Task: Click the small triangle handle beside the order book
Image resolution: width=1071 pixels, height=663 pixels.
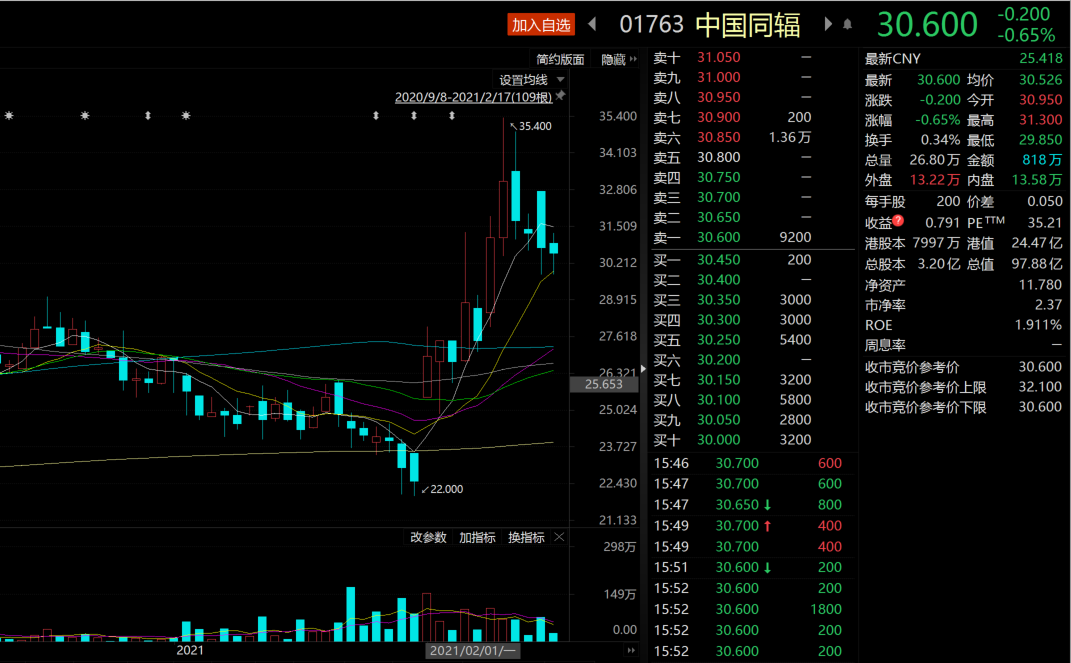Action: pos(643,369)
